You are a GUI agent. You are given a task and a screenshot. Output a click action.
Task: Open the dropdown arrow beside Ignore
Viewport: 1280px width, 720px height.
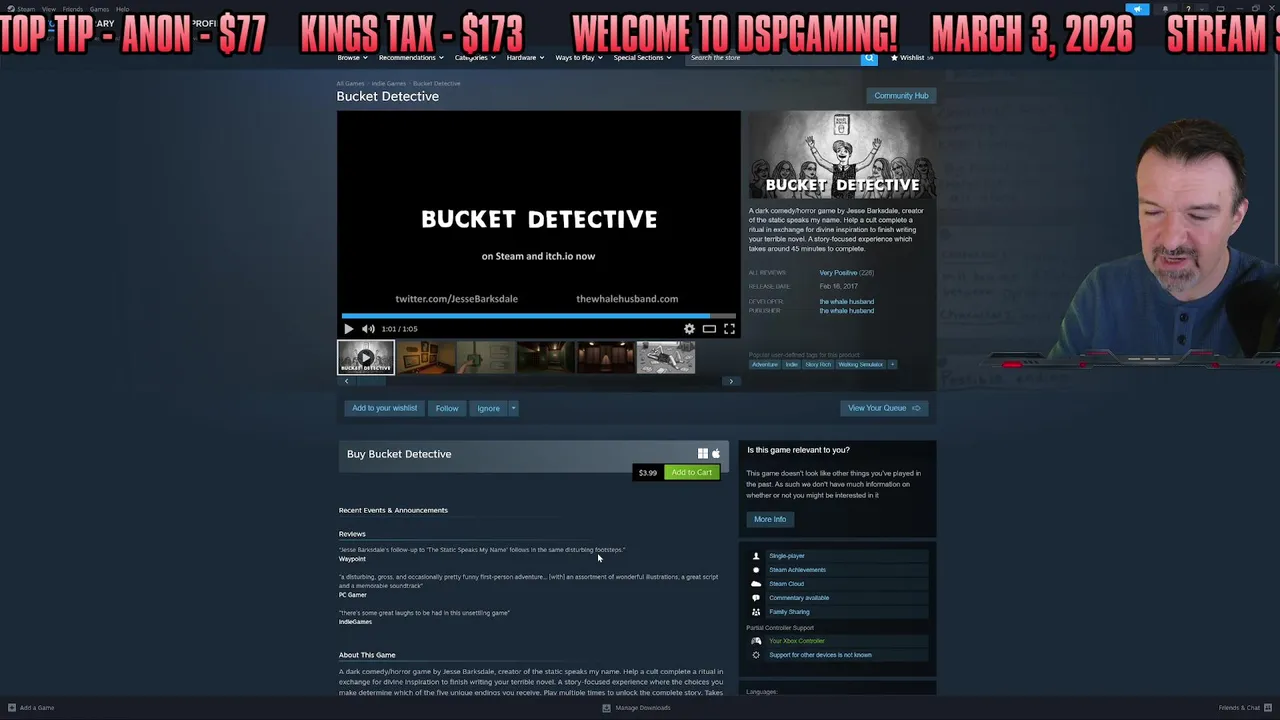click(513, 408)
